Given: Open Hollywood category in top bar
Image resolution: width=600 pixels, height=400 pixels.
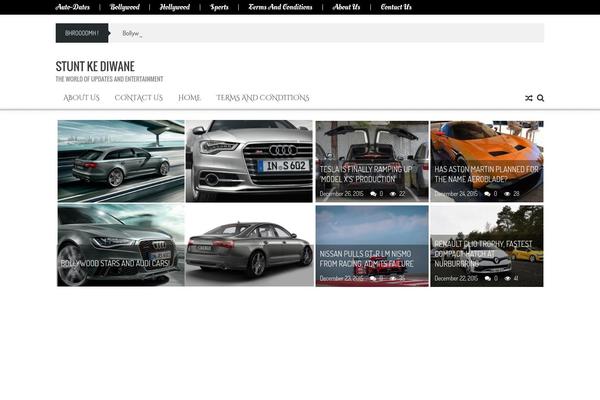Looking at the screenshot, I should pyautogui.click(x=175, y=7).
